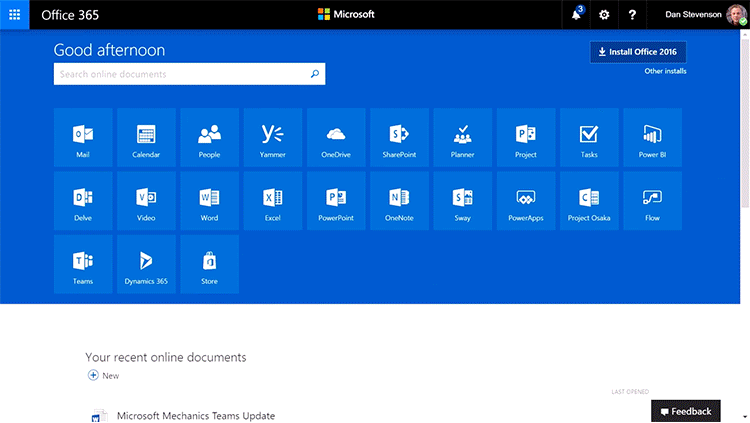Open the Project tile

point(526,137)
